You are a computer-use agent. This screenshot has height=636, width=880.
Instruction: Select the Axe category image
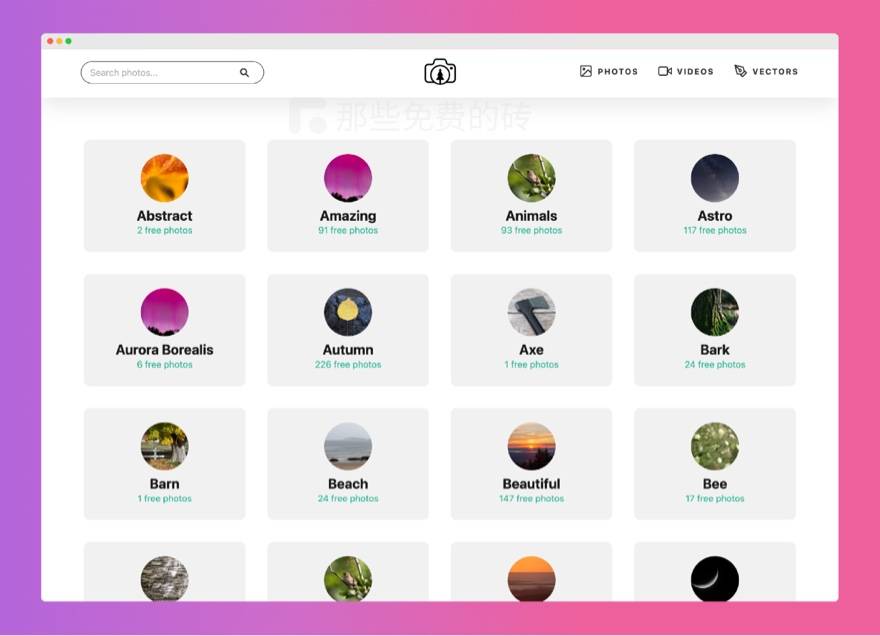pyautogui.click(x=531, y=312)
